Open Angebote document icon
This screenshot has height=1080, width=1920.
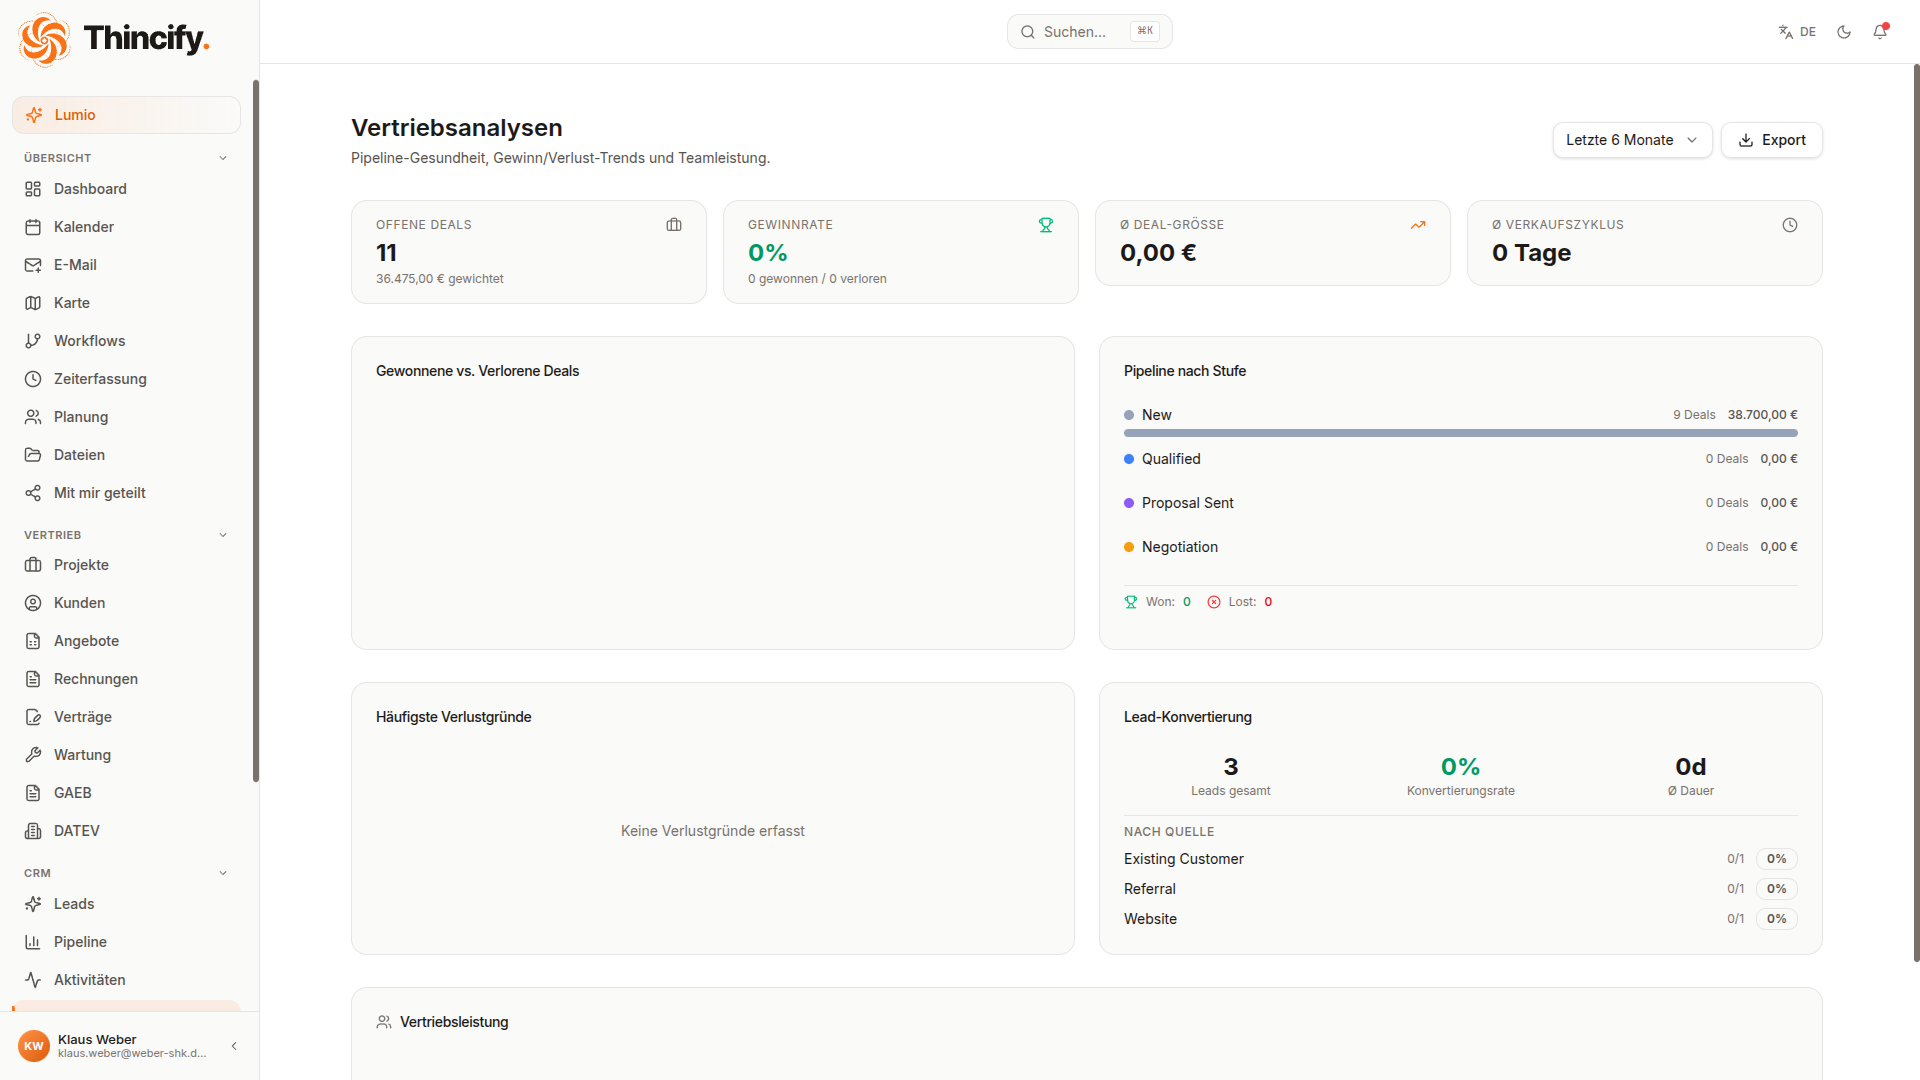pos(33,641)
